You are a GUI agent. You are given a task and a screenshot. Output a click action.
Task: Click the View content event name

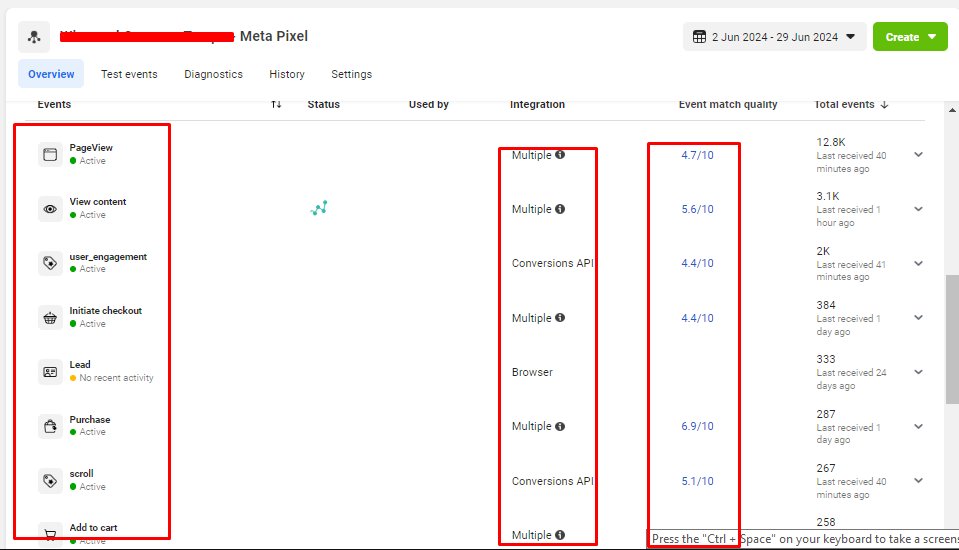click(x=98, y=202)
